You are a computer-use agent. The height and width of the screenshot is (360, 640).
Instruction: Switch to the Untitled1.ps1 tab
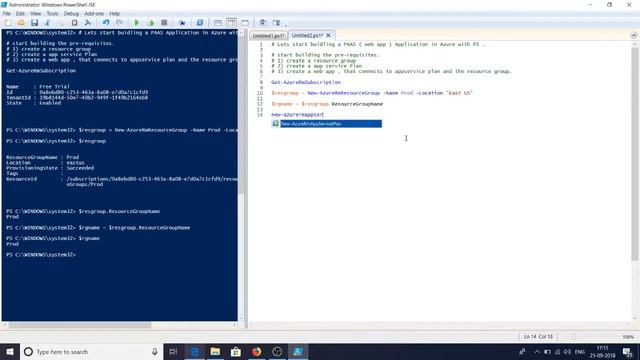(268, 36)
